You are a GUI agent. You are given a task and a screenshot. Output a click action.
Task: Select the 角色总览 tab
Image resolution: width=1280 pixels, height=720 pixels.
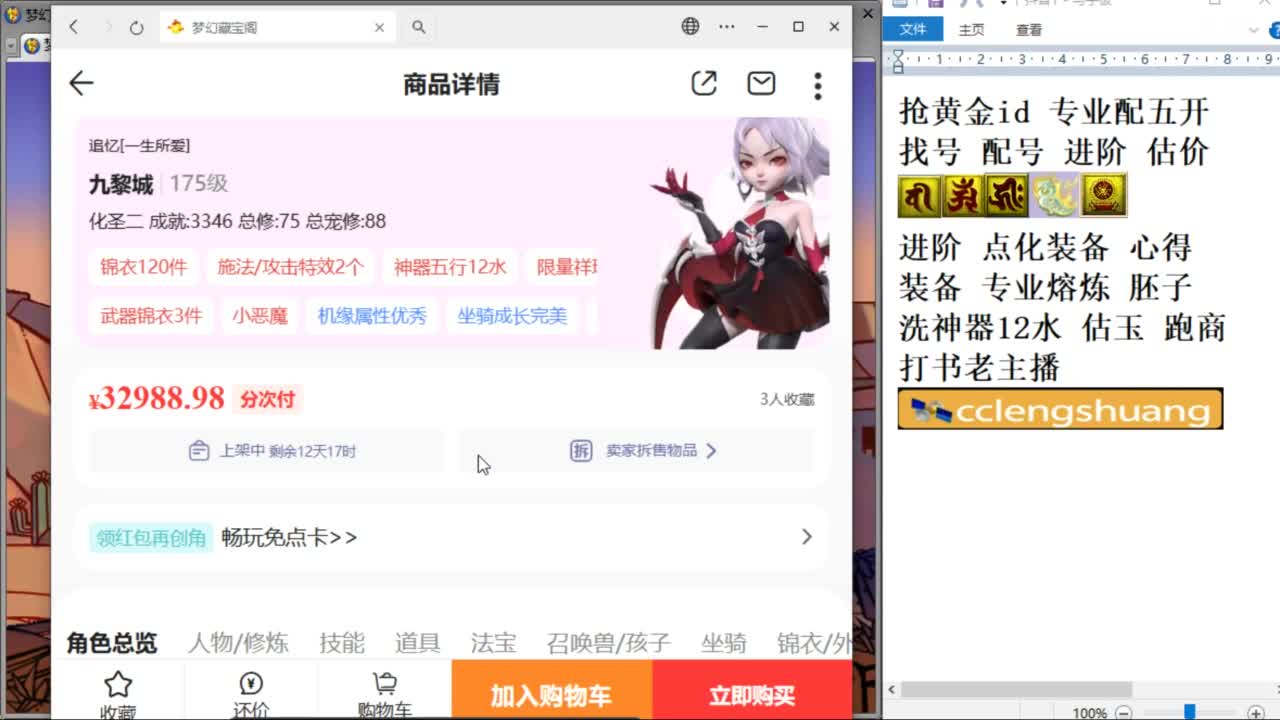(112, 643)
